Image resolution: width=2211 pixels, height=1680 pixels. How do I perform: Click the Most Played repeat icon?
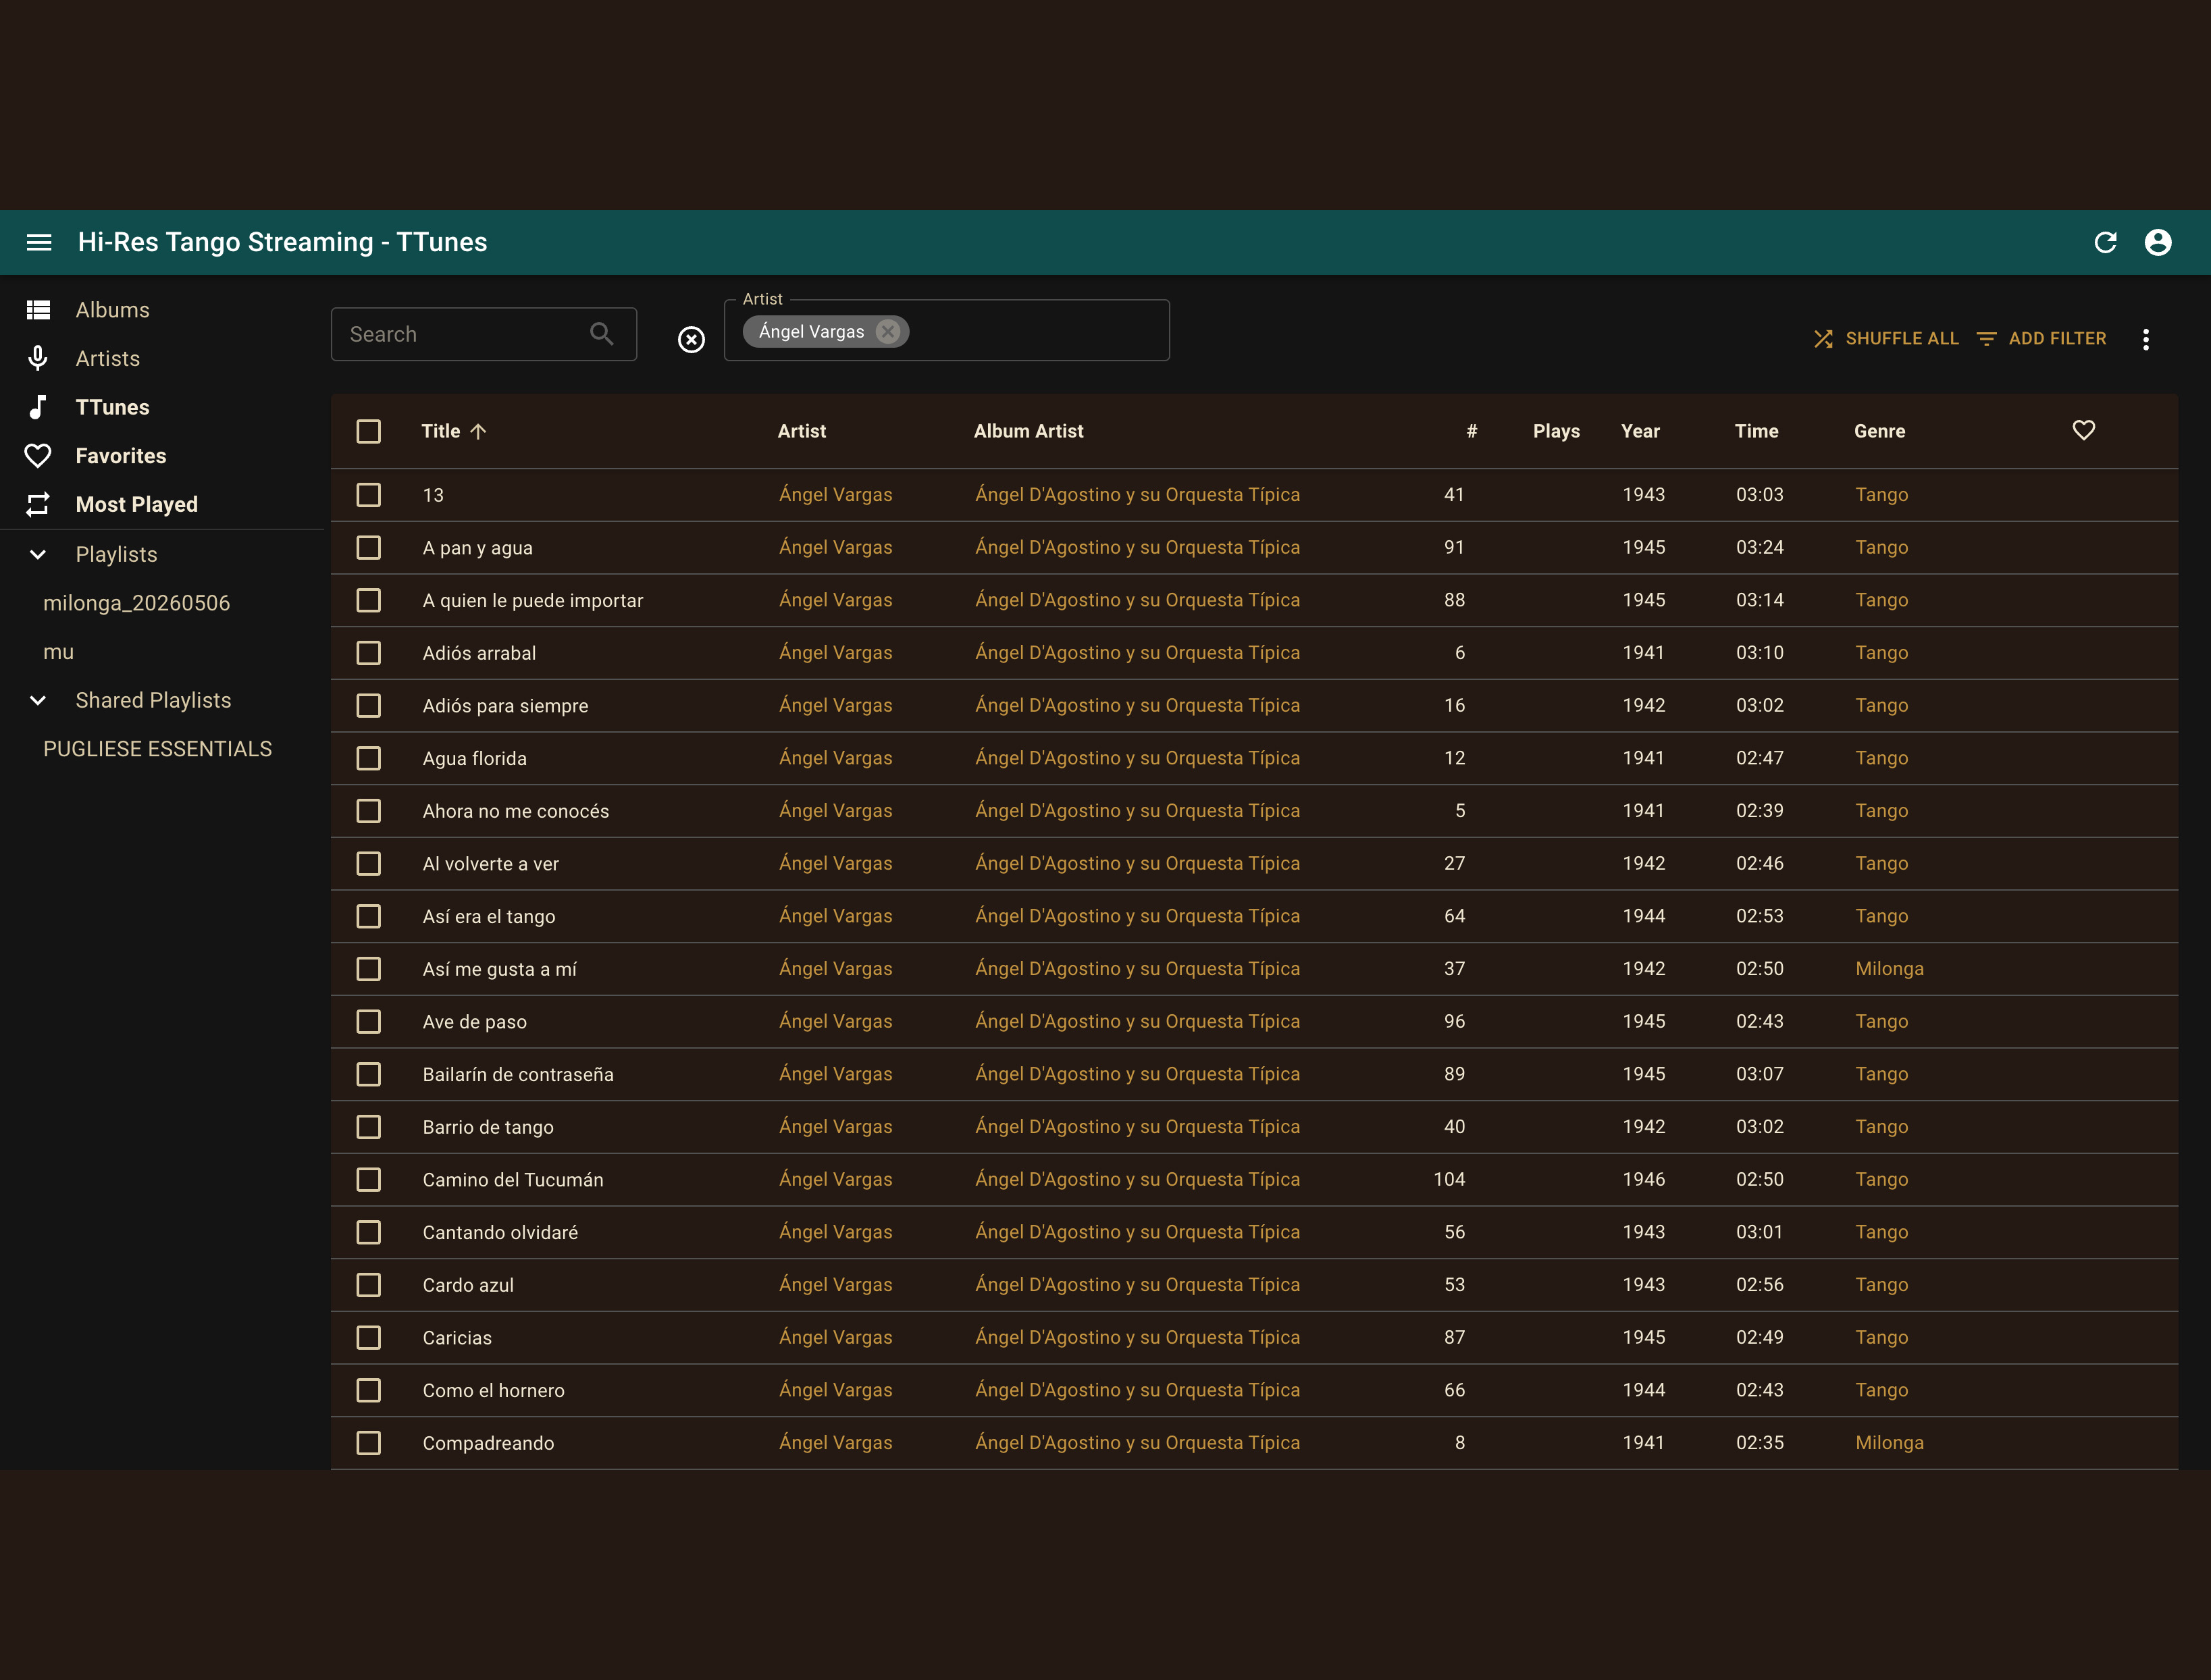click(x=38, y=505)
